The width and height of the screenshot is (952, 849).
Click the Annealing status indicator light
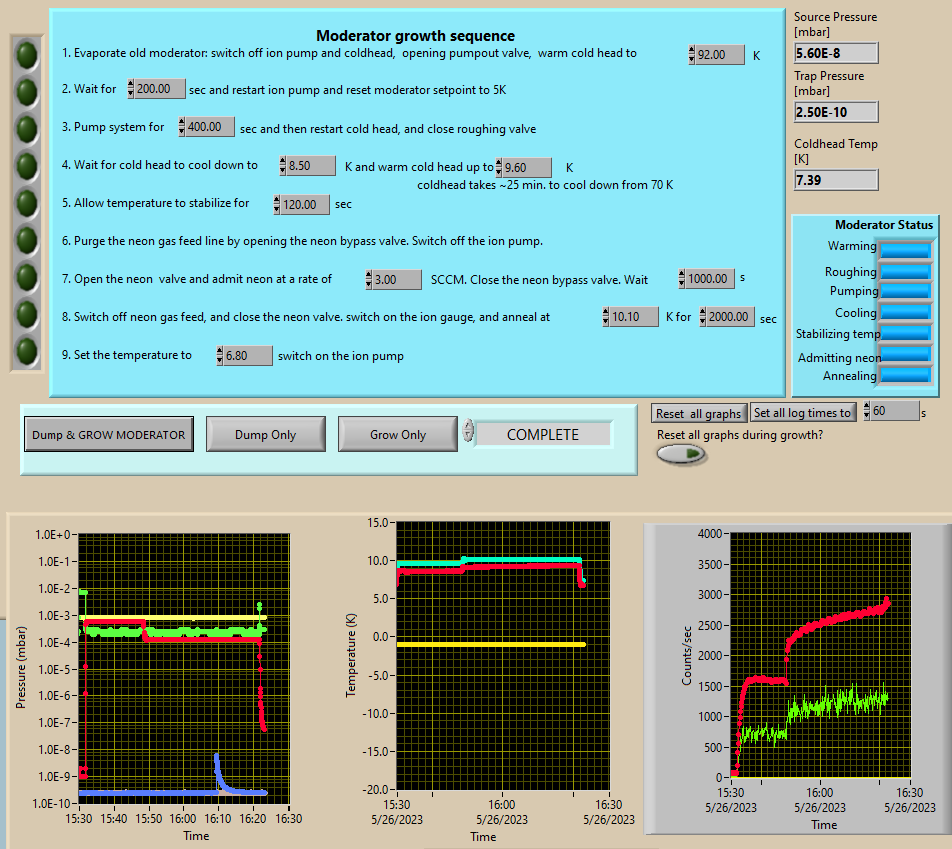pyautogui.click(x=905, y=376)
